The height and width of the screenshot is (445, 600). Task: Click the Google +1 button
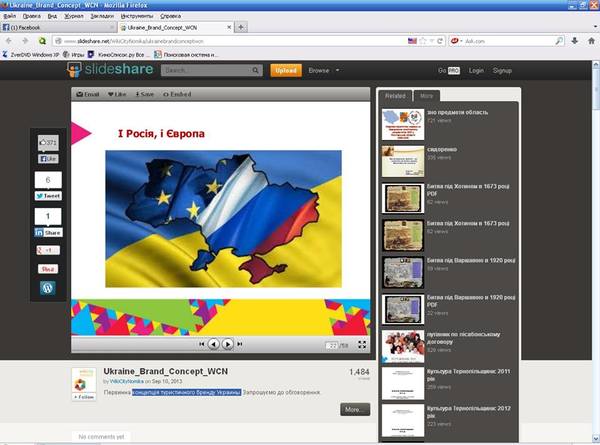coord(48,250)
